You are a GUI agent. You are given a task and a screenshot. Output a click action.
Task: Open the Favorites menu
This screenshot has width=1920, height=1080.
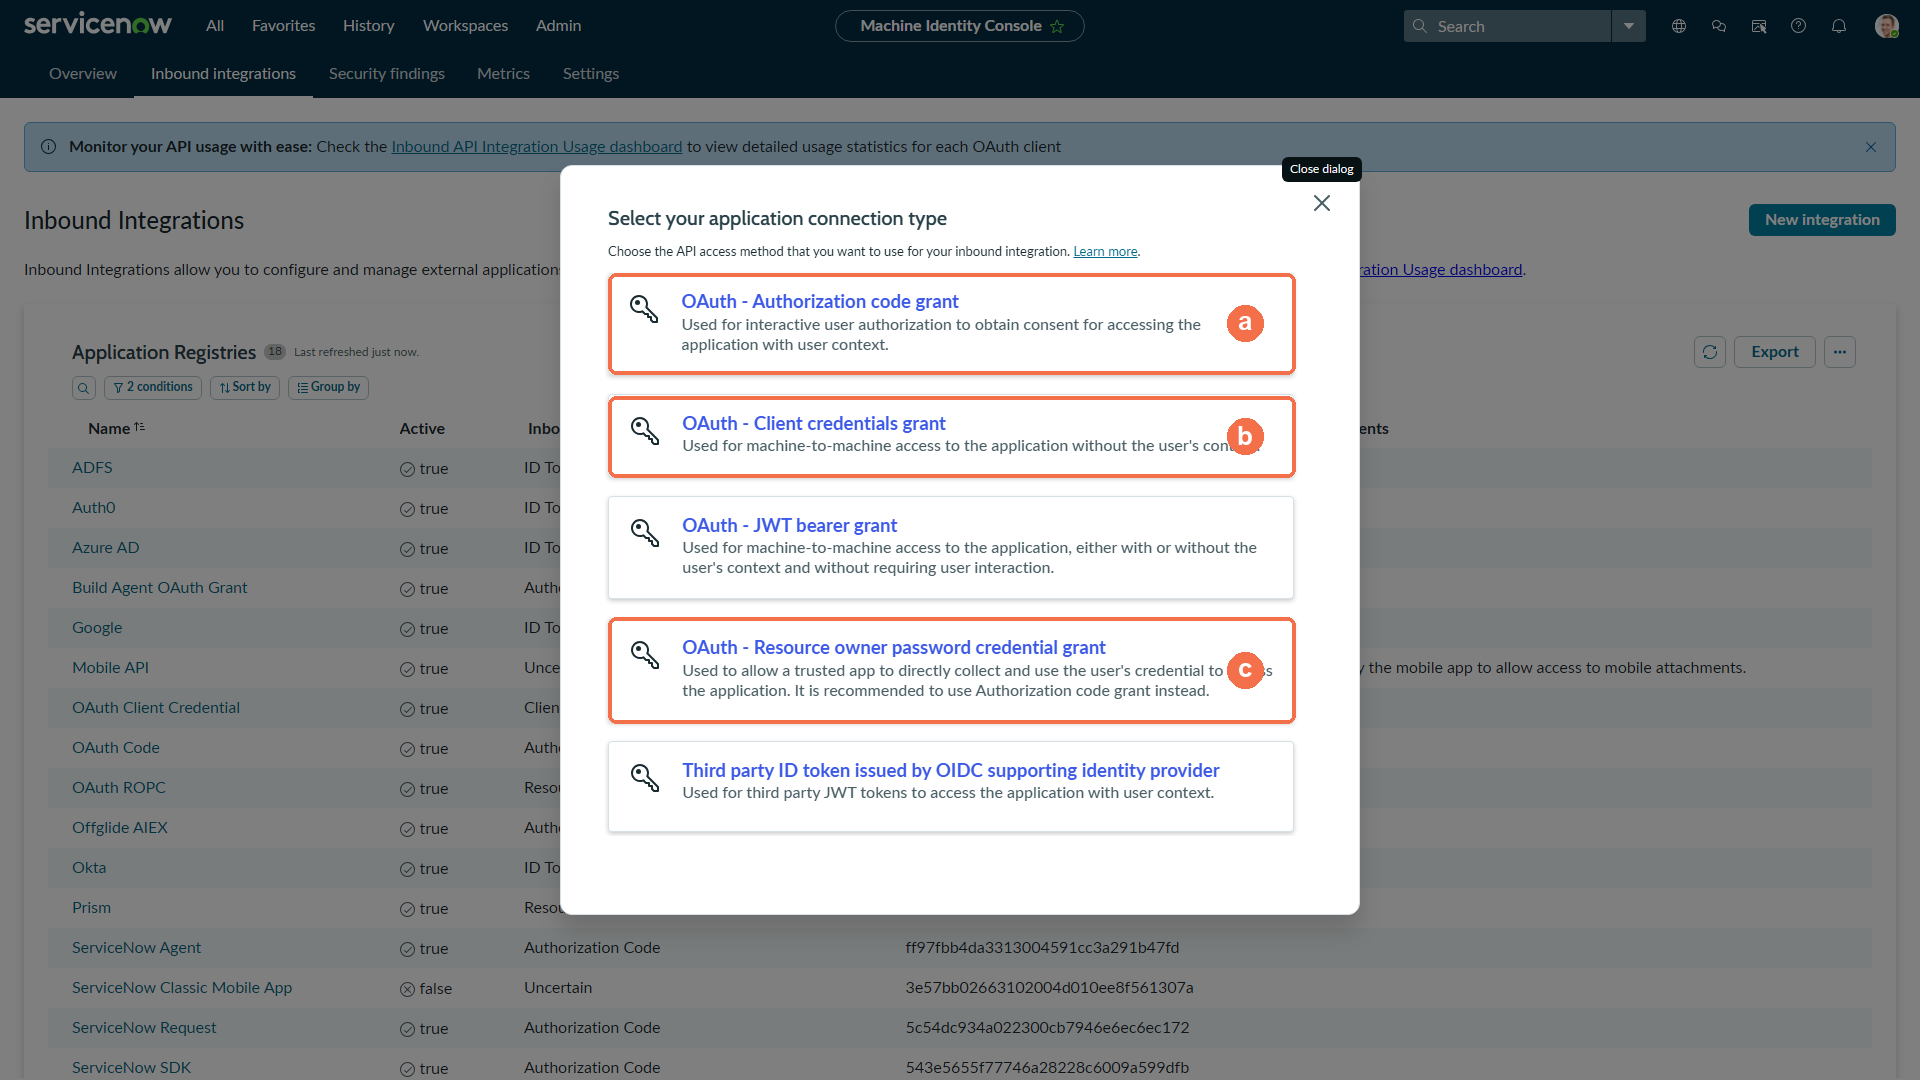pyautogui.click(x=284, y=26)
